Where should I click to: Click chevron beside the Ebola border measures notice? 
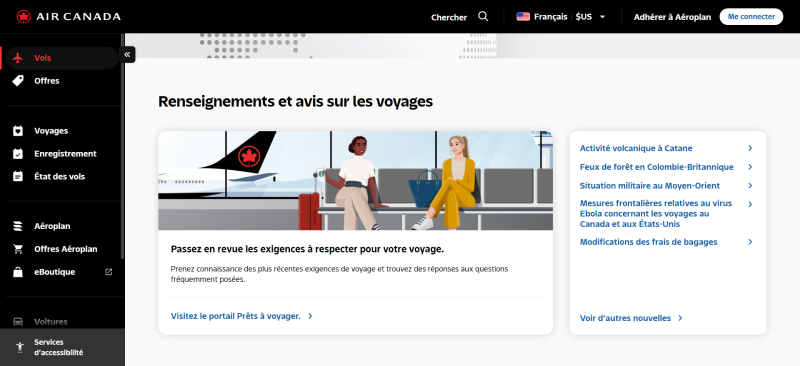pos(750,204)
